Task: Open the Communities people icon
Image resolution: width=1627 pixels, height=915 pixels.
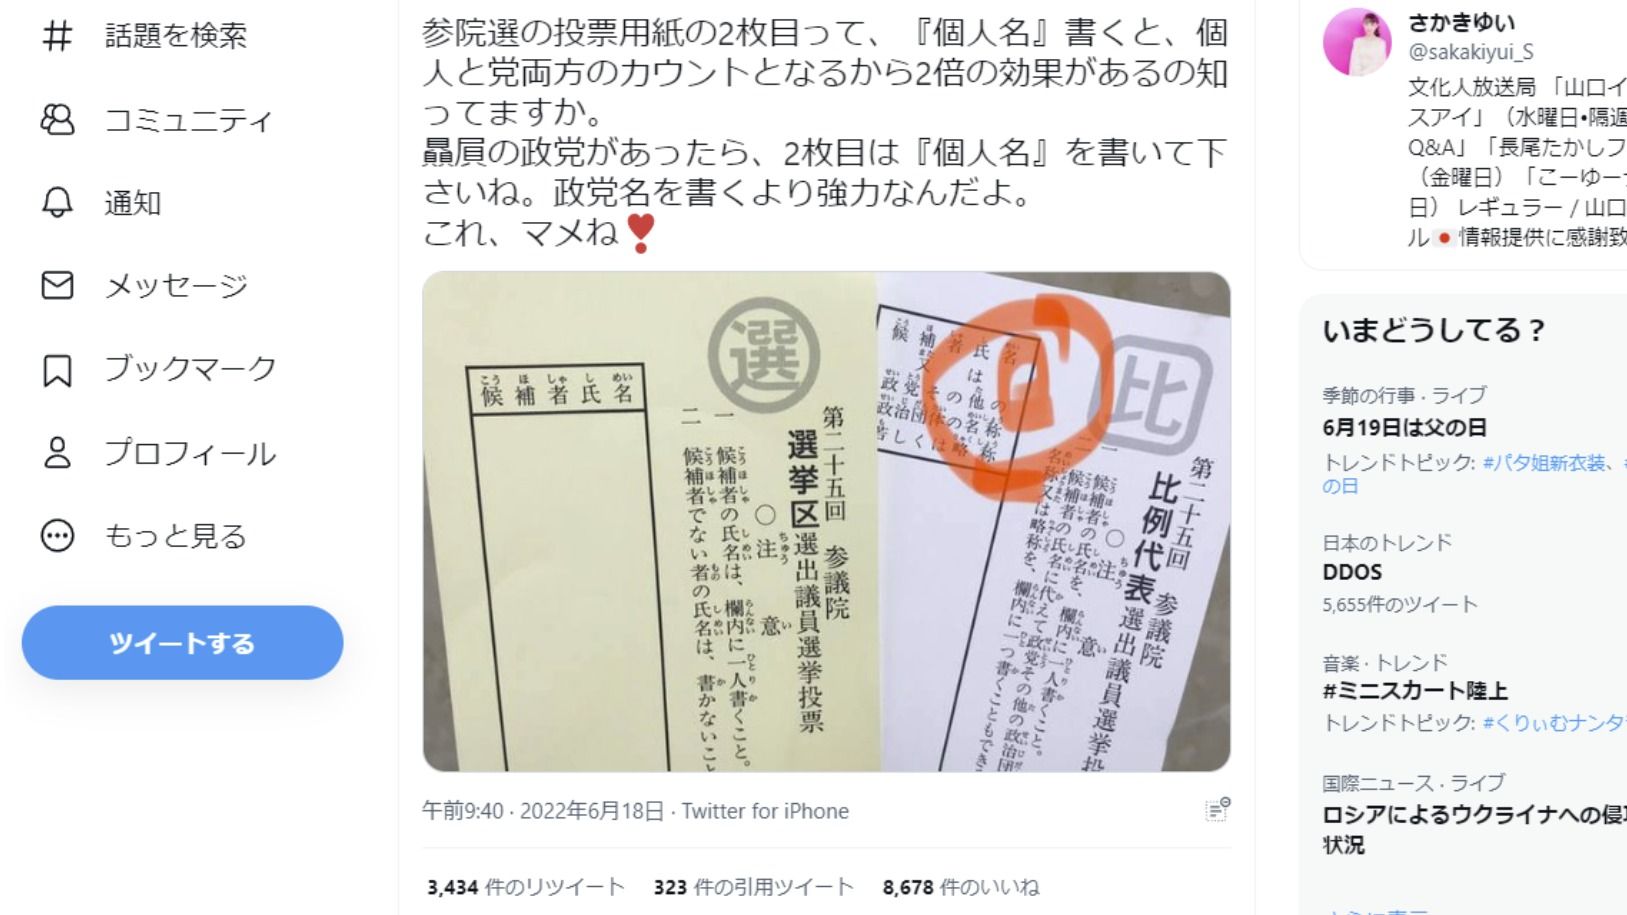Action: (x=57, y=120)
